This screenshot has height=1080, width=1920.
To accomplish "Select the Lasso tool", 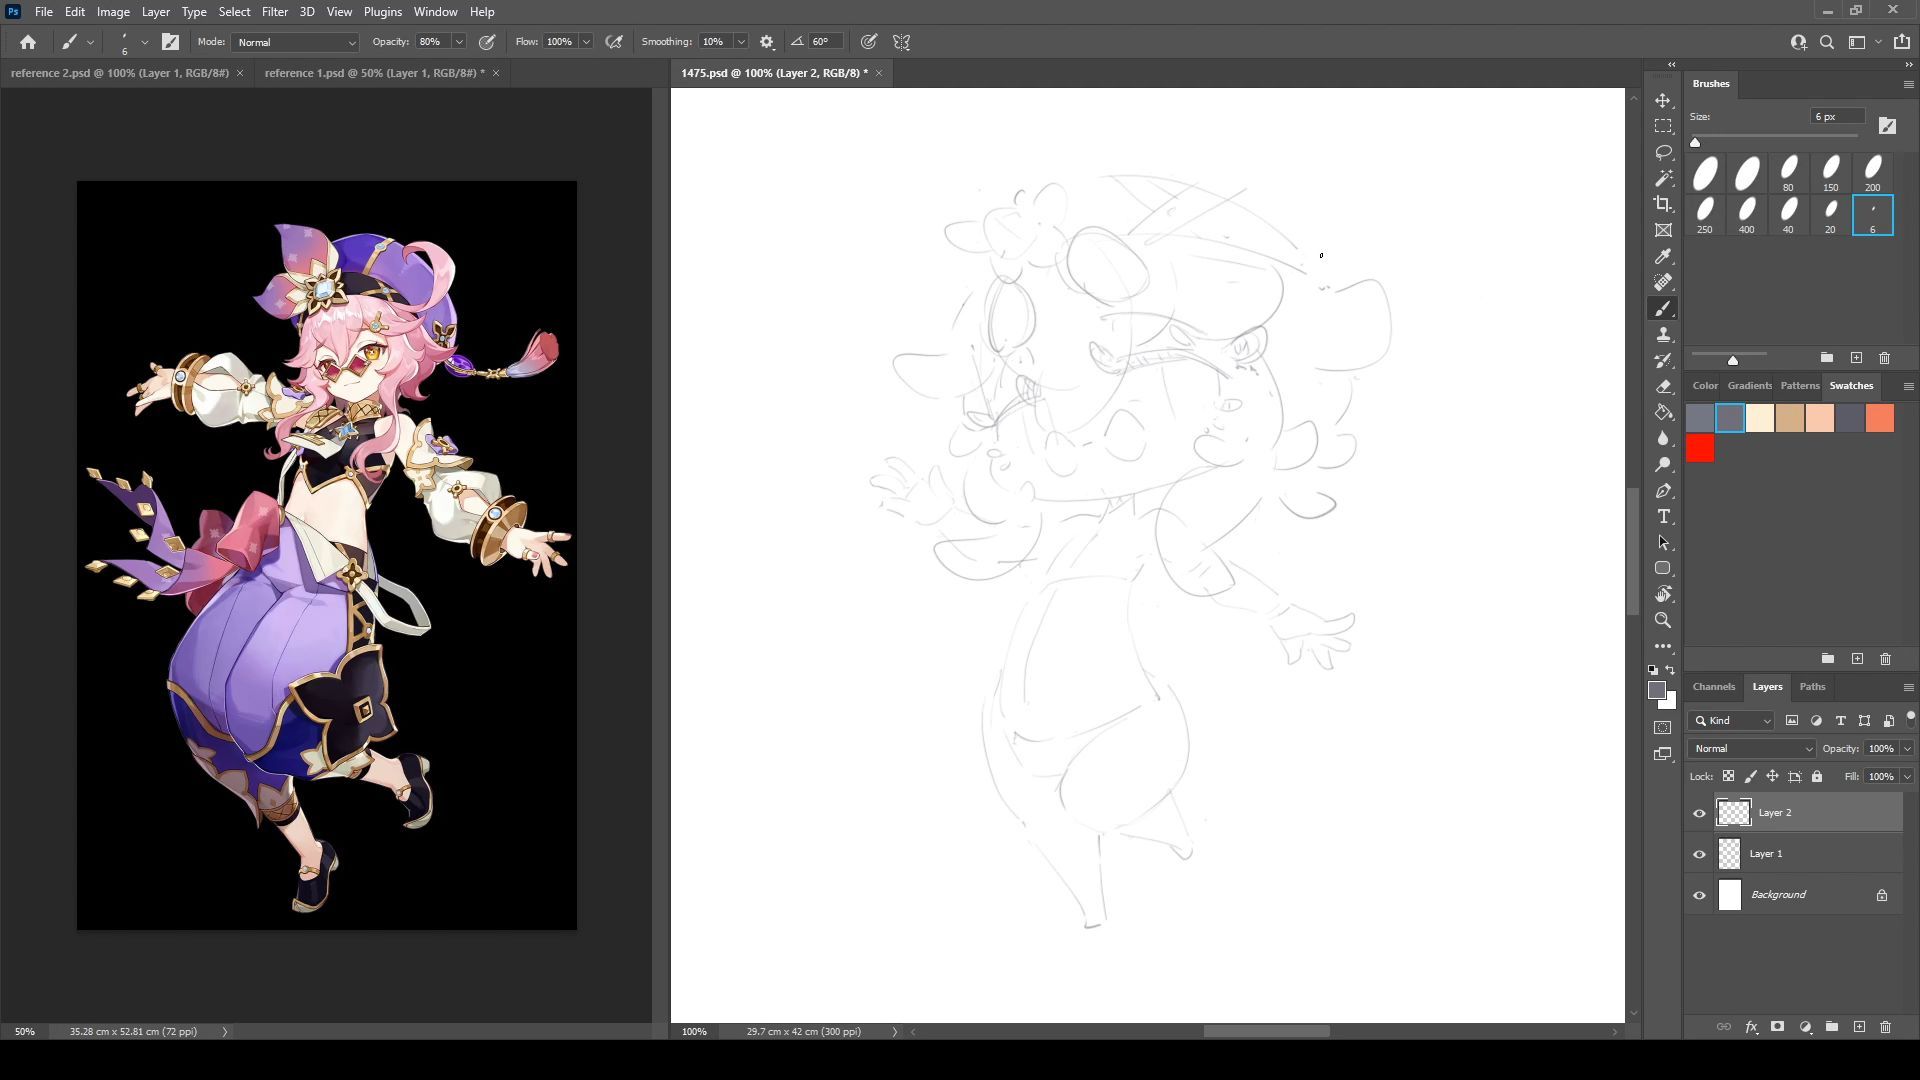I will coord(1663,153).
